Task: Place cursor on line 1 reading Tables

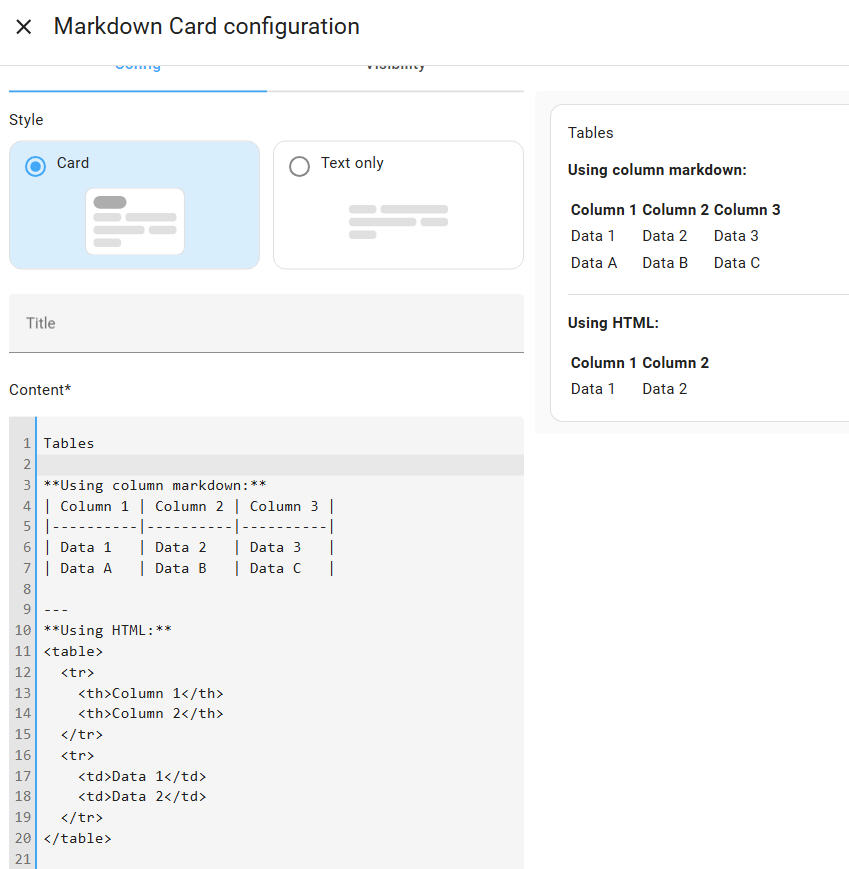Action: click(68, 443)
